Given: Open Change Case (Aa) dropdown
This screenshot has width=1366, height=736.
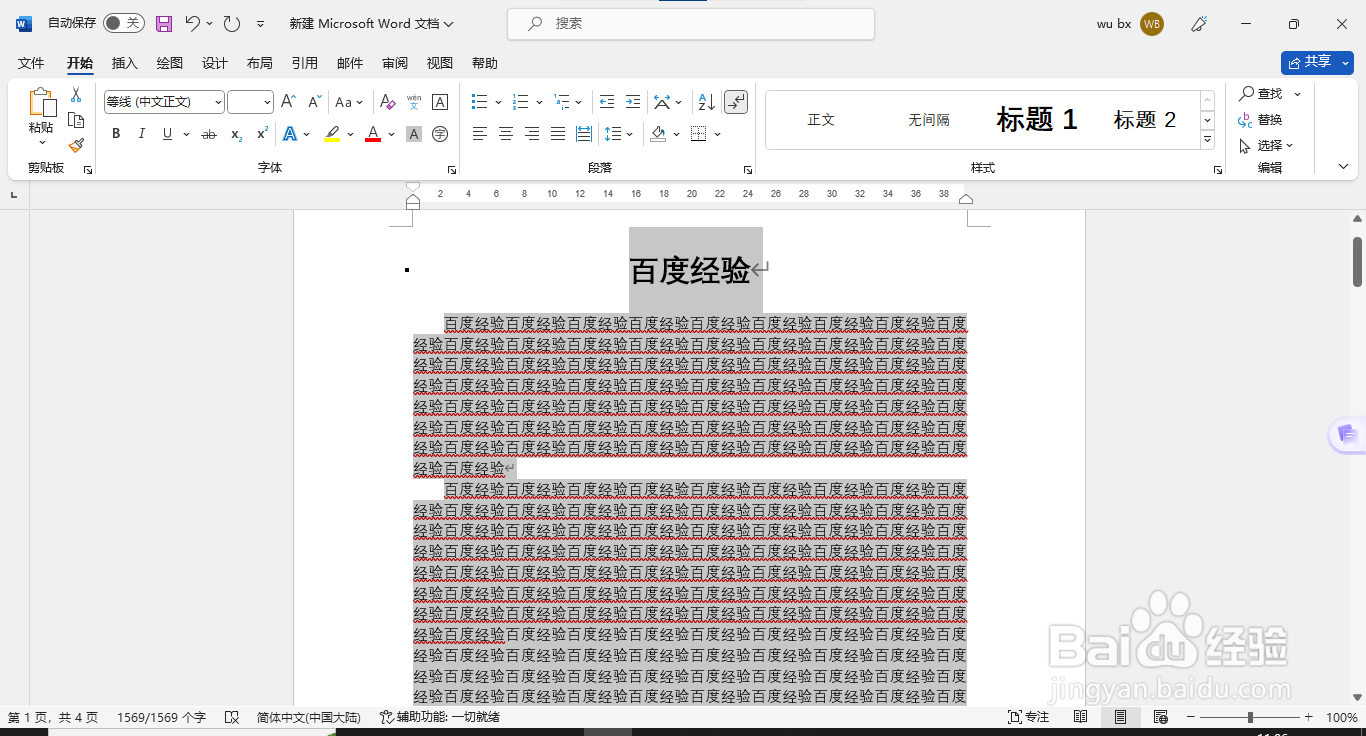Looking at the screenshot, I should click(349, 102).
